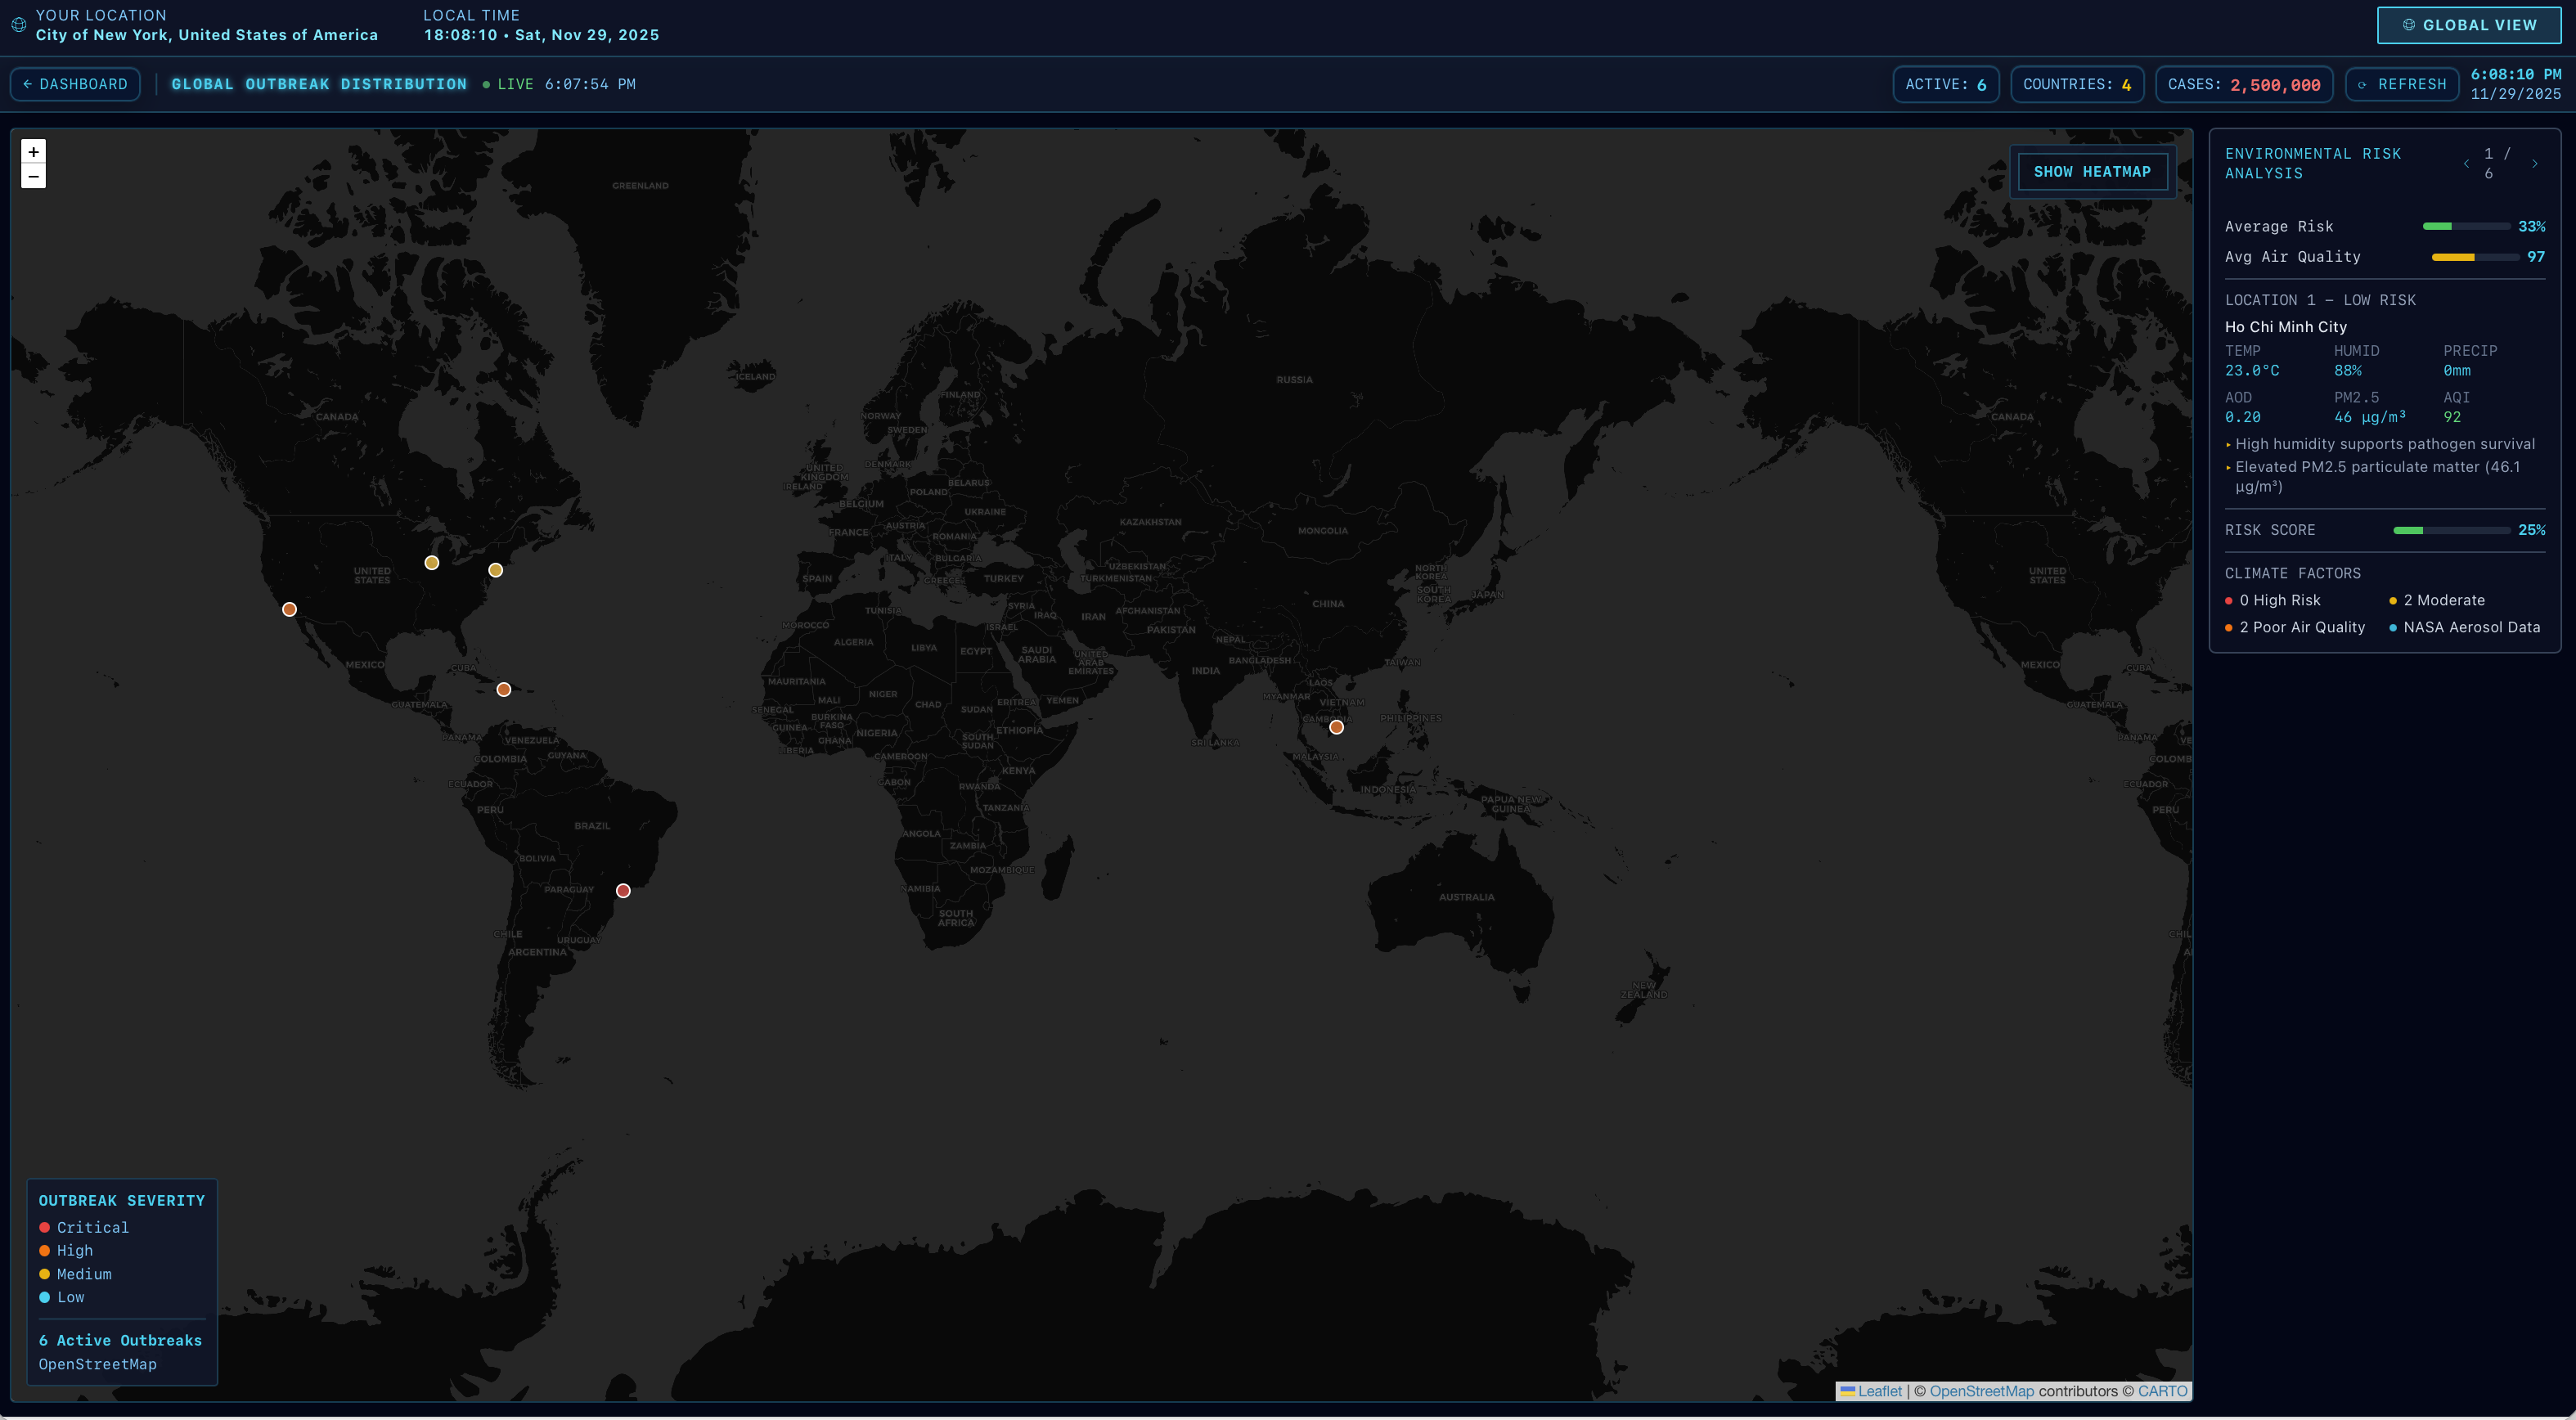Image resolution: width=2576 pixels, height=1420 pixels.
Task: Open the OpenStreetMap attribution link
Action: (x=1981, y=1391)
